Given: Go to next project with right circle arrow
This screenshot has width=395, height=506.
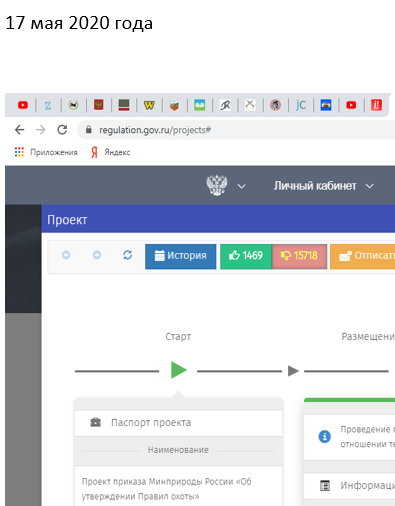Looking at the screenshot, I should [x=97, y=255].
